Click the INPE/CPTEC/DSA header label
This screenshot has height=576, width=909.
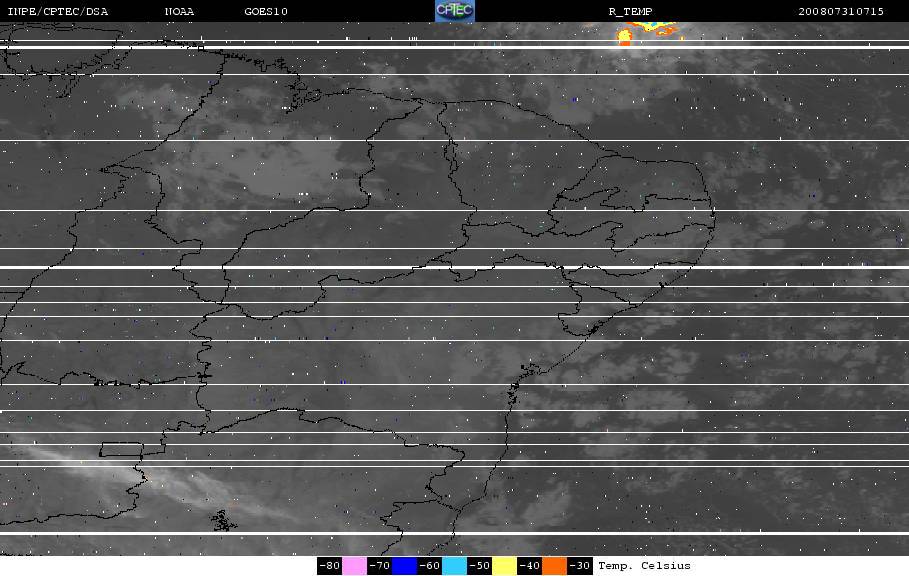tap(57, 12)
